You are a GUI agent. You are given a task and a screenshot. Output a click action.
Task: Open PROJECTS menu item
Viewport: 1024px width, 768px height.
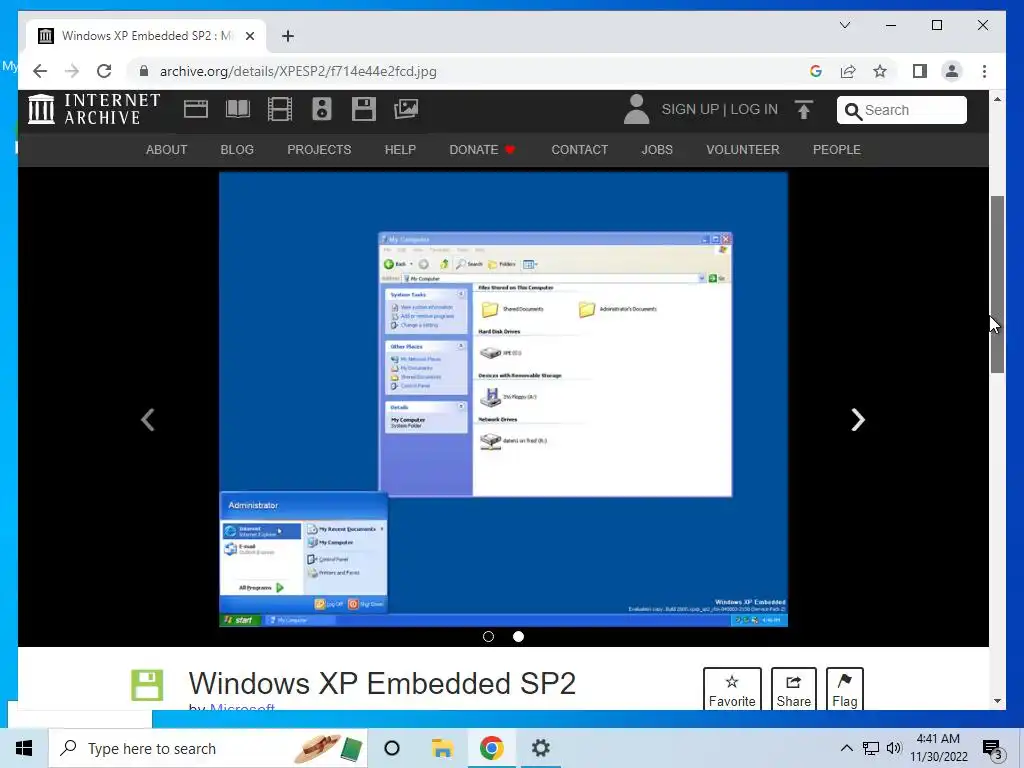(x=319, y=150)
